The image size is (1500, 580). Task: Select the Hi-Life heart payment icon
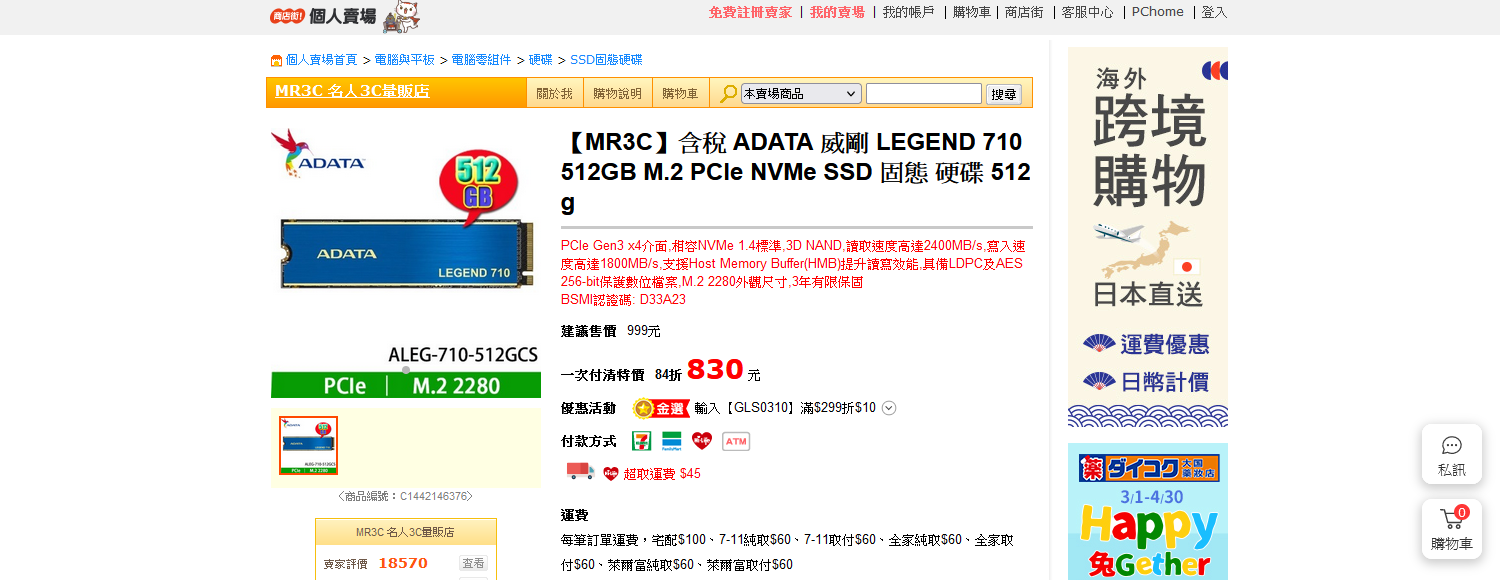702,441
